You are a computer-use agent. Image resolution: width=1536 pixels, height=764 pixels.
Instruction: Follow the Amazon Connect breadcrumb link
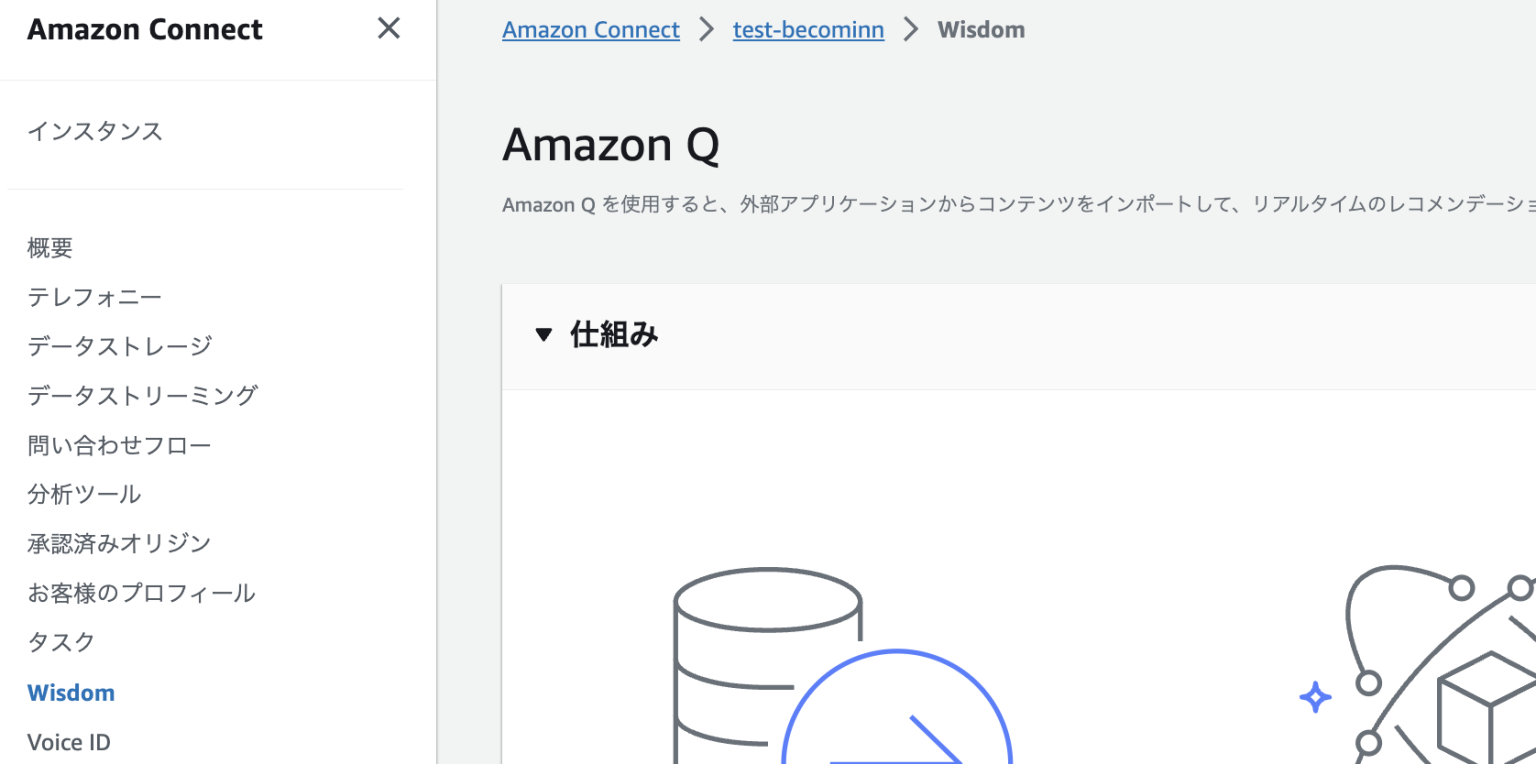click(591, 29)
